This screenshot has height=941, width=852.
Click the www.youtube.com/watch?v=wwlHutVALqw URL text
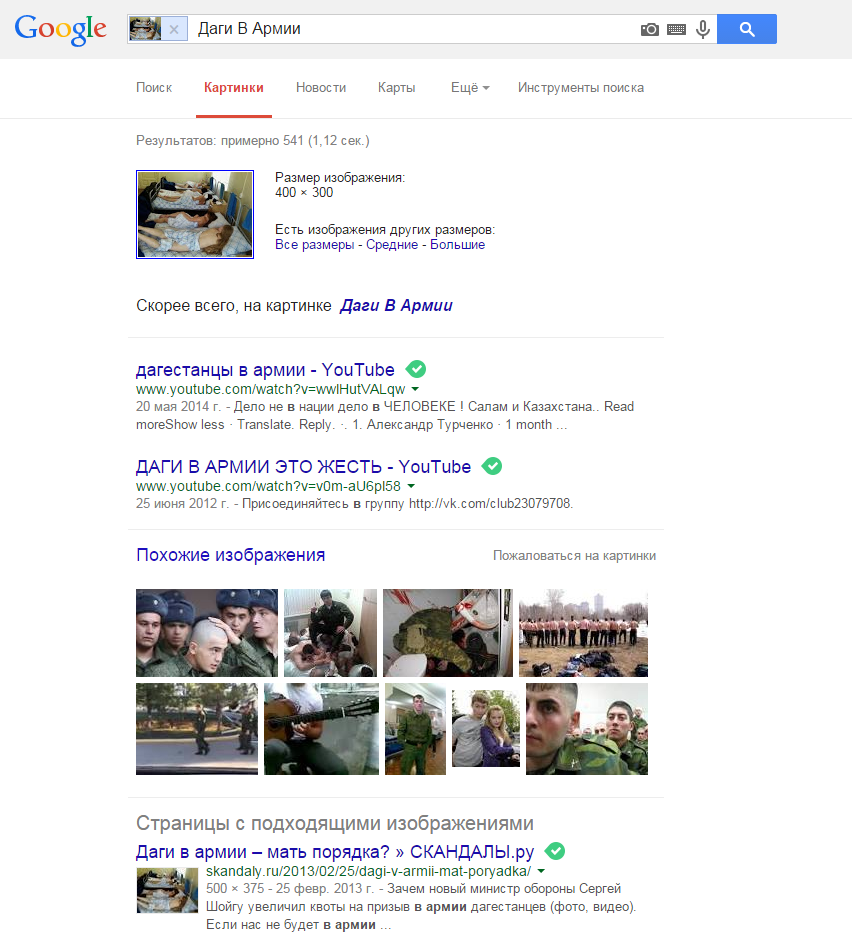pos(271,389)
